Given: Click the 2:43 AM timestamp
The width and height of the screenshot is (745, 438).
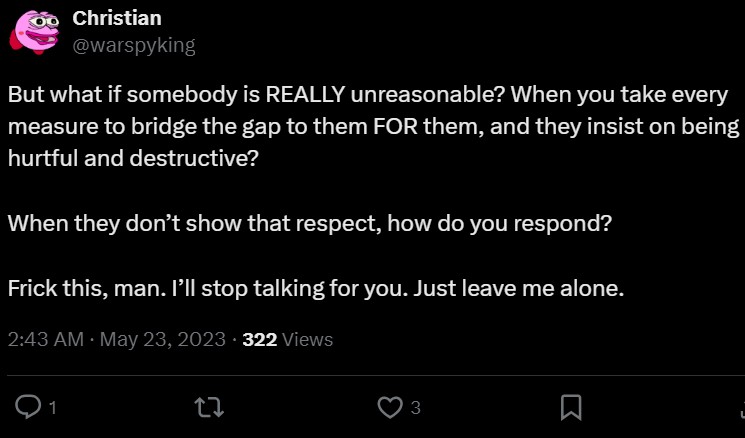Looking at the screenshot, I should (x=46, y=339).
